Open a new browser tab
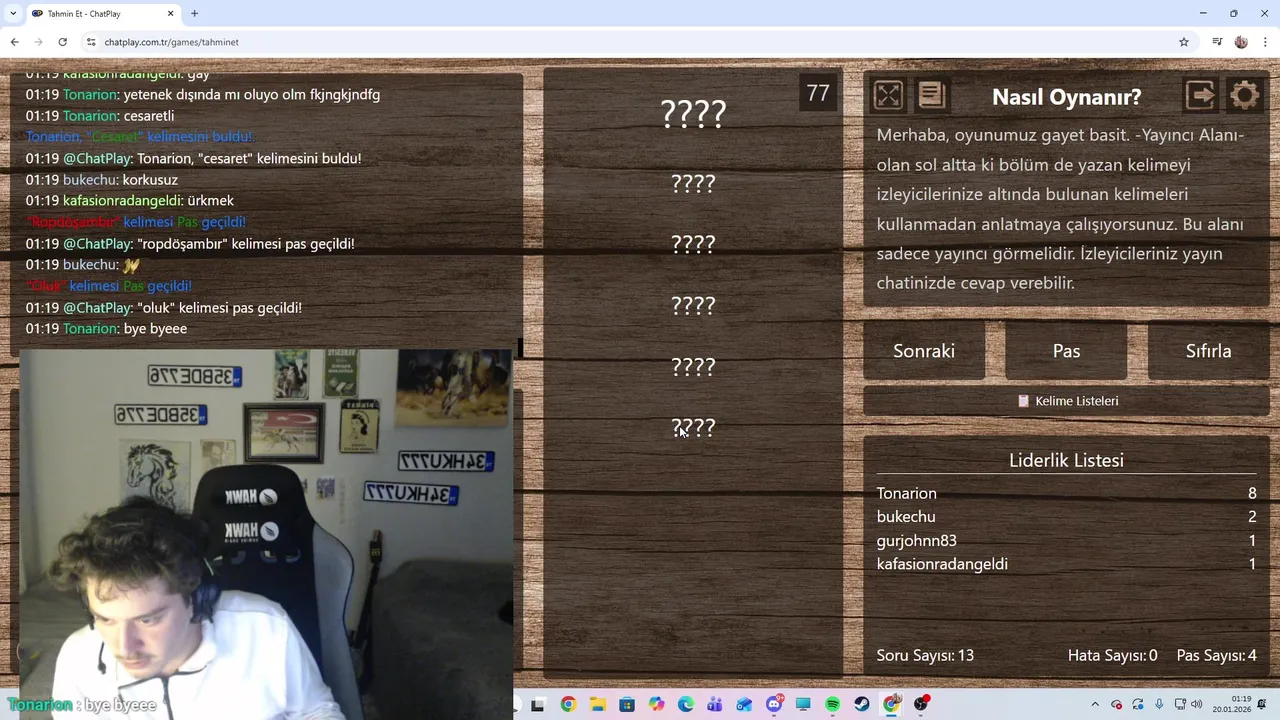The height and width of the screenshot is (720, 1280). (194, 13)
